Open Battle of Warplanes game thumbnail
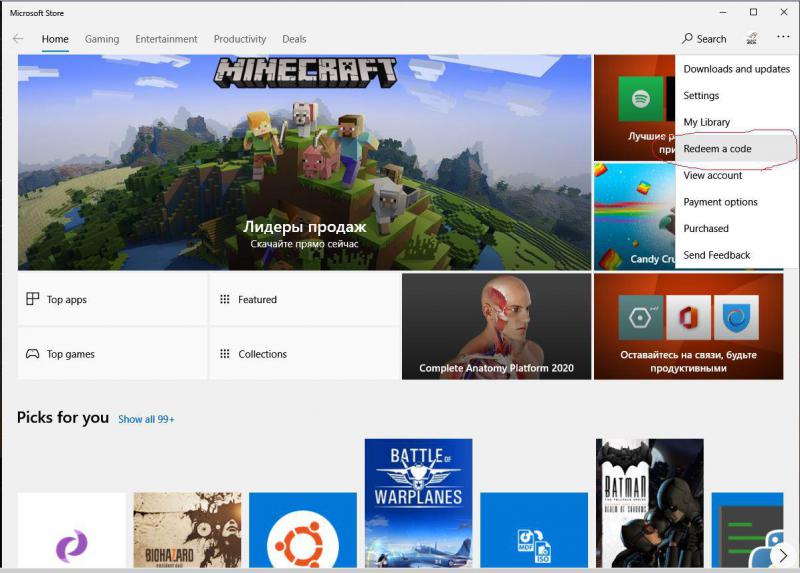This screenshot has width=800, height=573. click(418, 503)
